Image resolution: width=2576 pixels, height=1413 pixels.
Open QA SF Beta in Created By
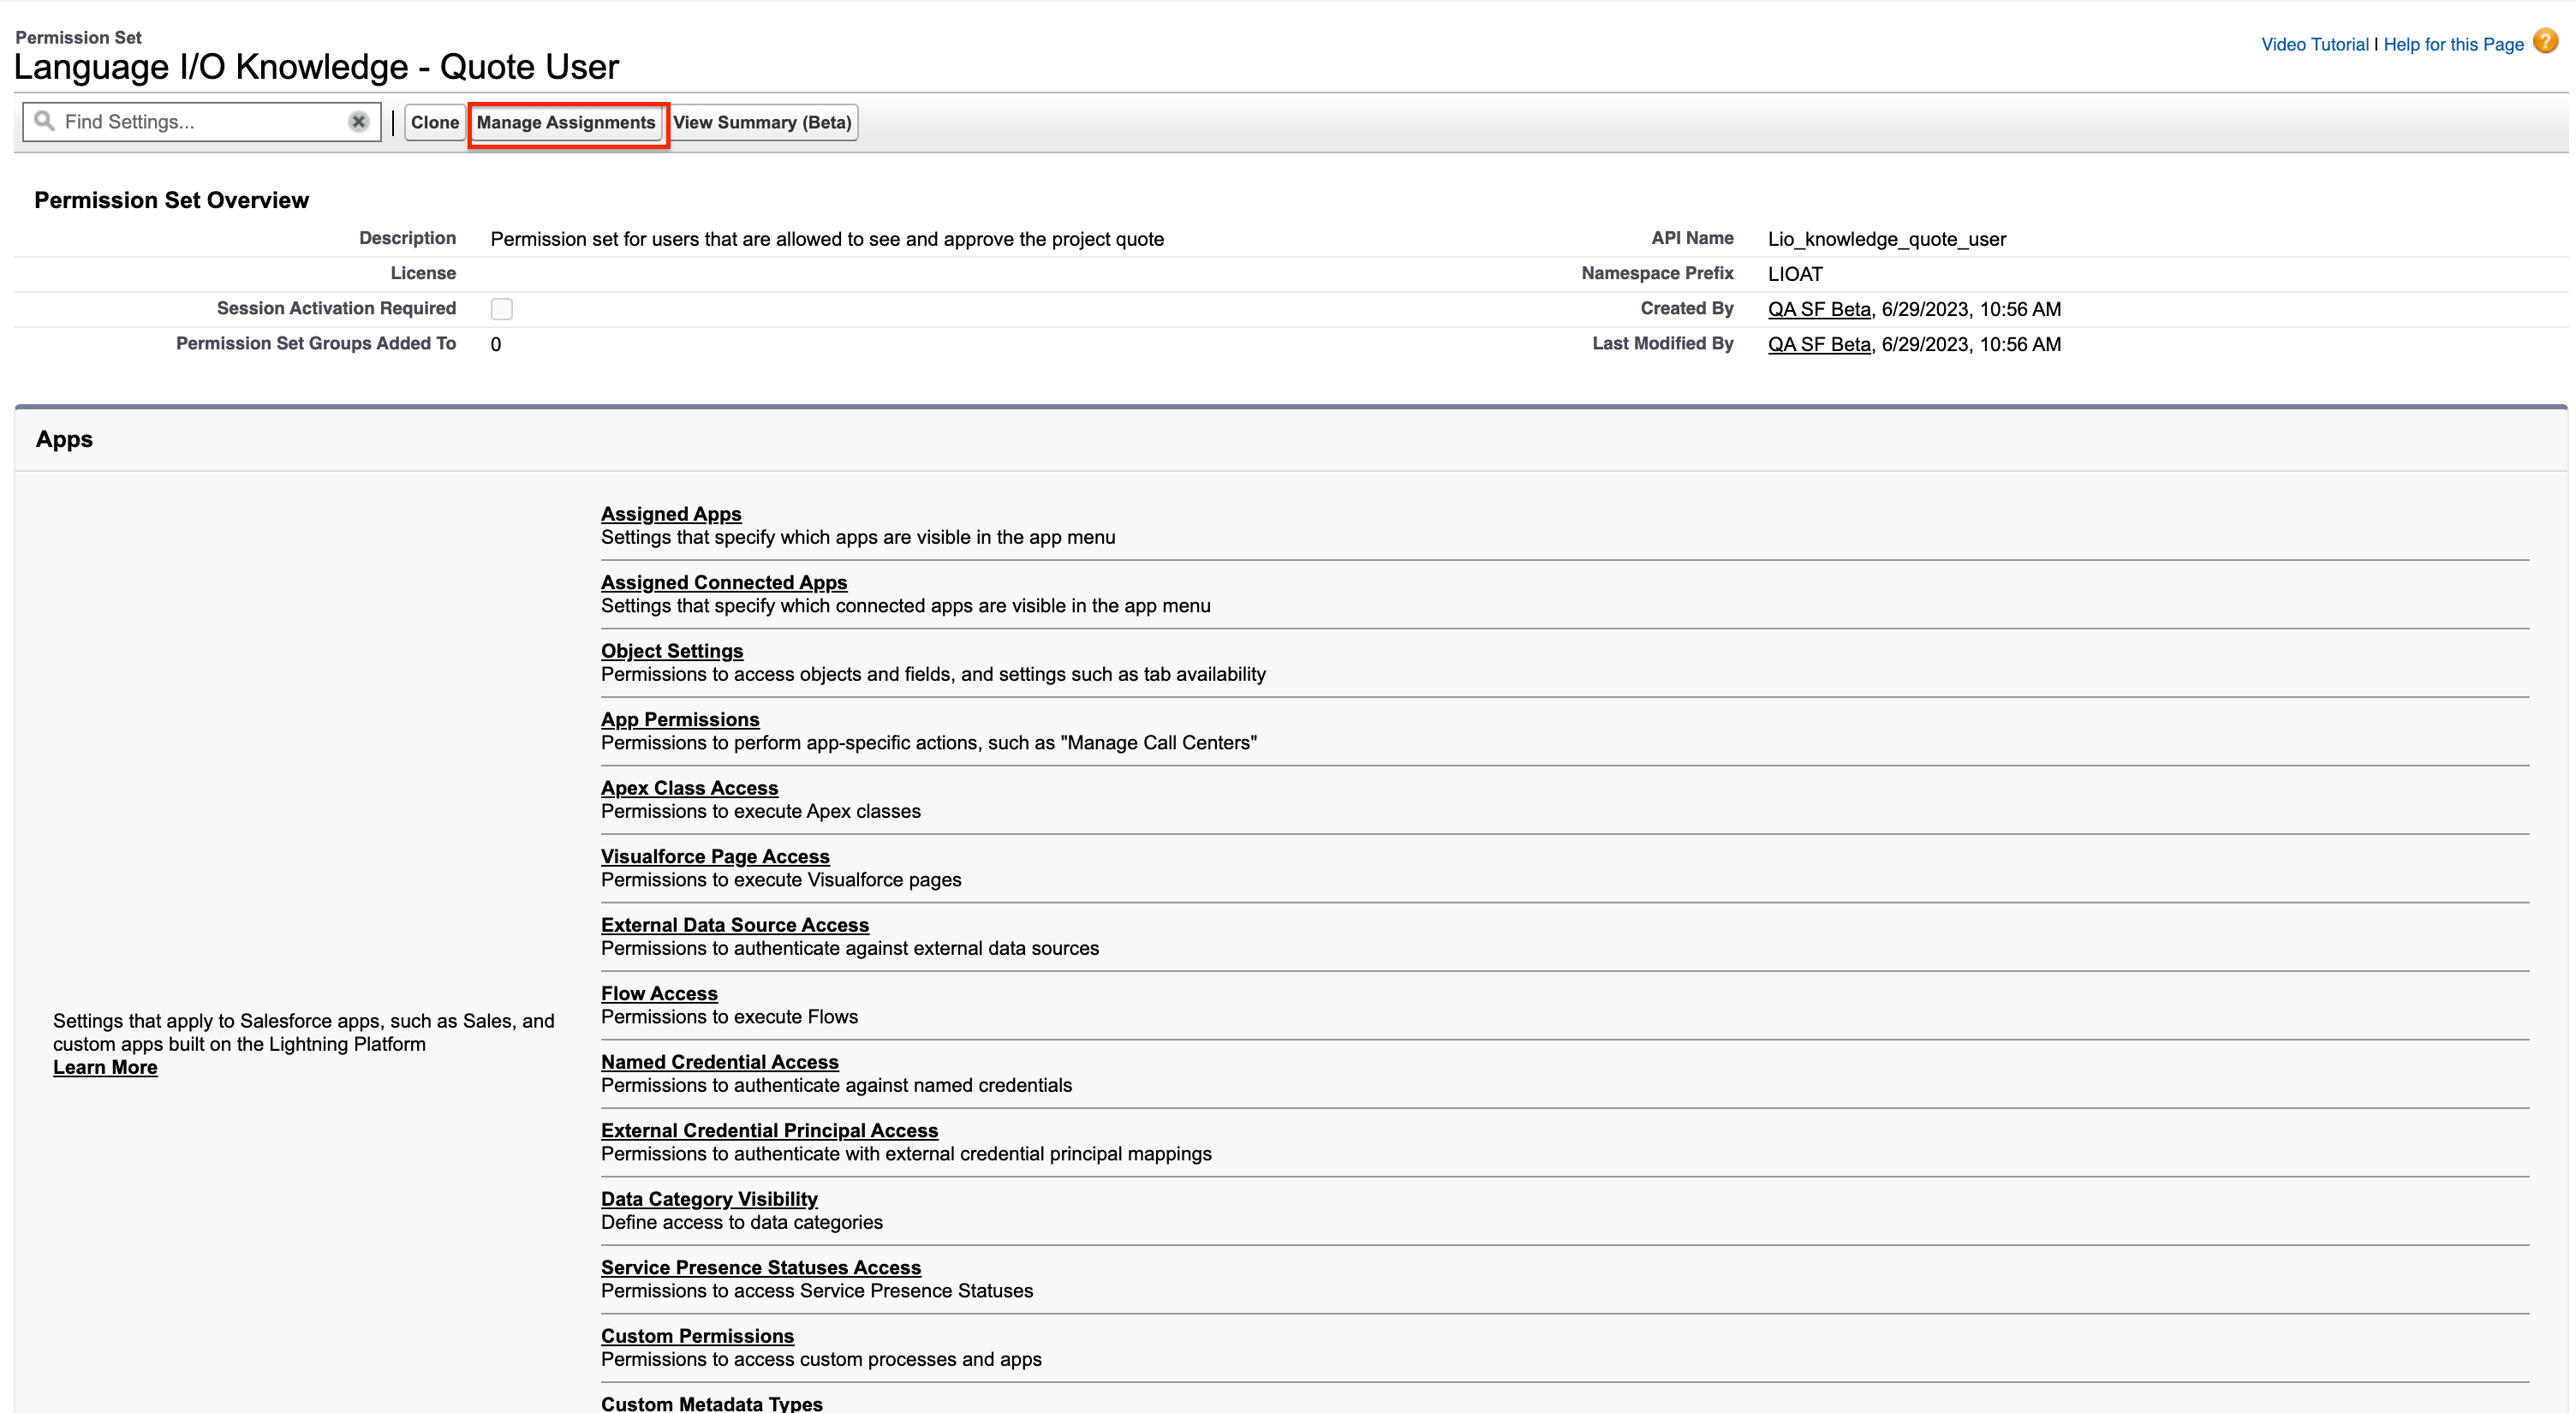pyautogui.click(x=1819, y=309)
